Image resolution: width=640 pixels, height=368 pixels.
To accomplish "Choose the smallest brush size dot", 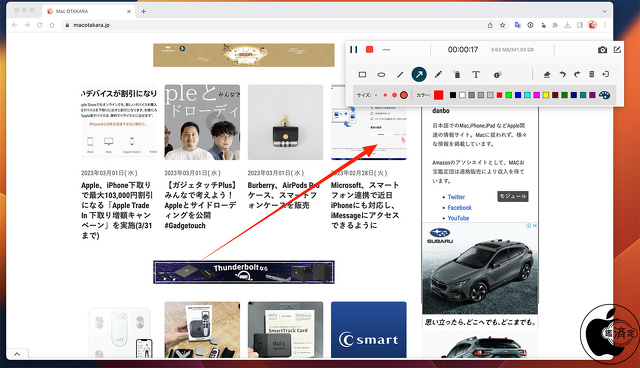I will tap(376, 95).
